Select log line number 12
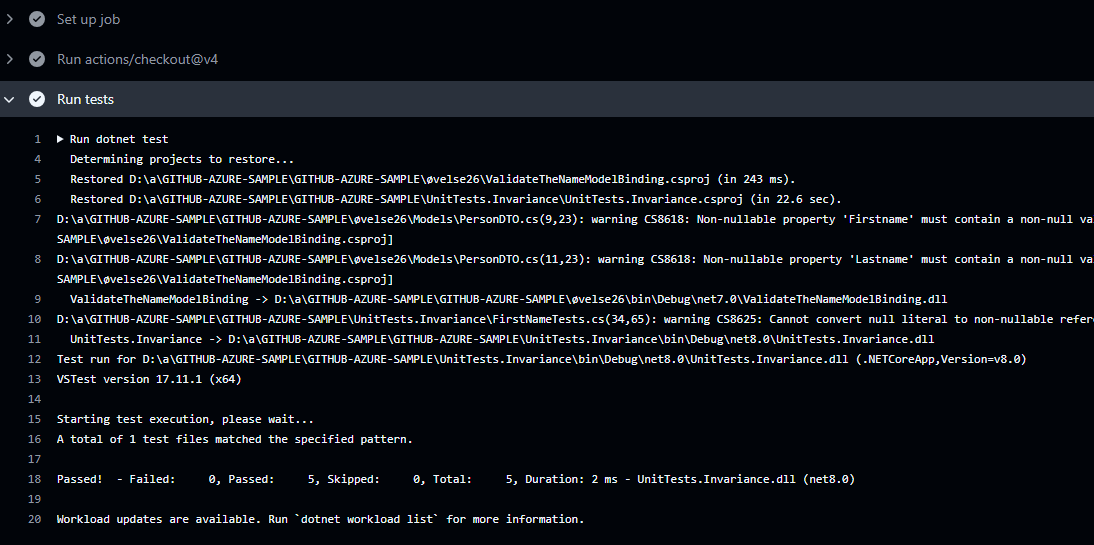This screenshot has height=545, width=1094. [35, 359]
